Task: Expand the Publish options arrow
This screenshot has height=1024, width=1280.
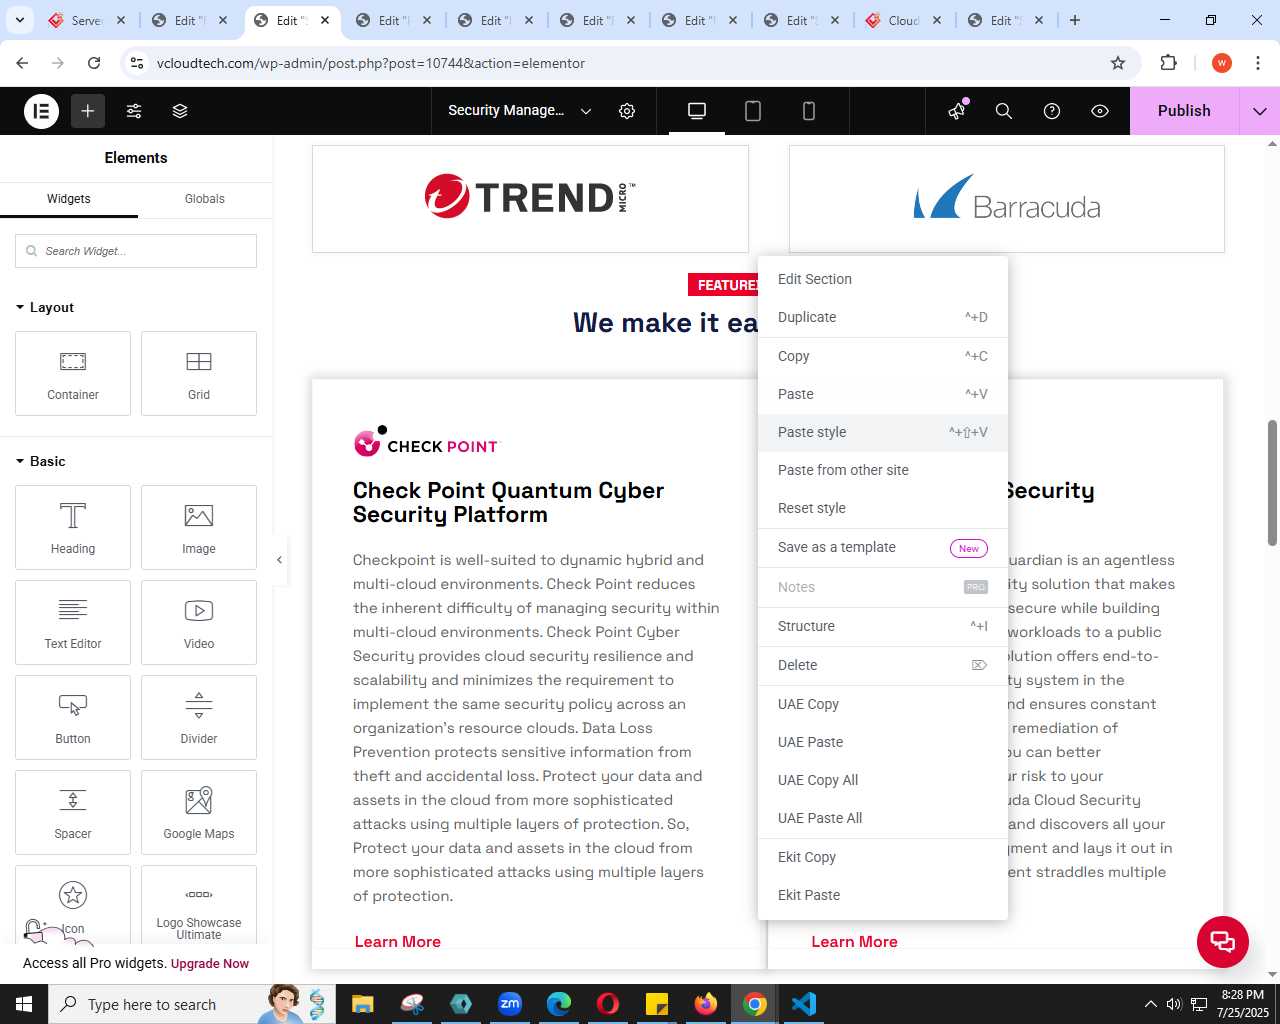Action: 1260,111
